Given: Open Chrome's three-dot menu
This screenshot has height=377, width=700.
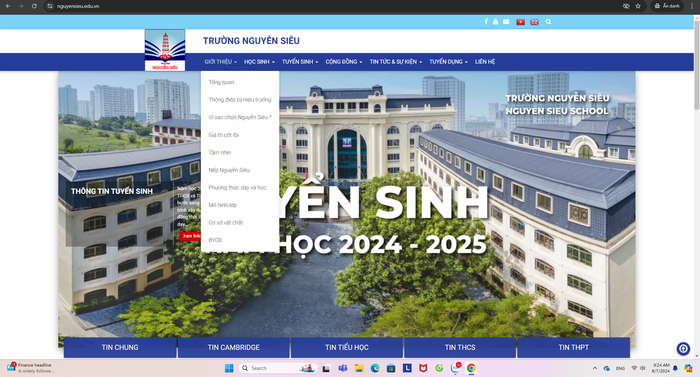Looking at the screenshot, I should pyautogui.click(x=692, y=6).
